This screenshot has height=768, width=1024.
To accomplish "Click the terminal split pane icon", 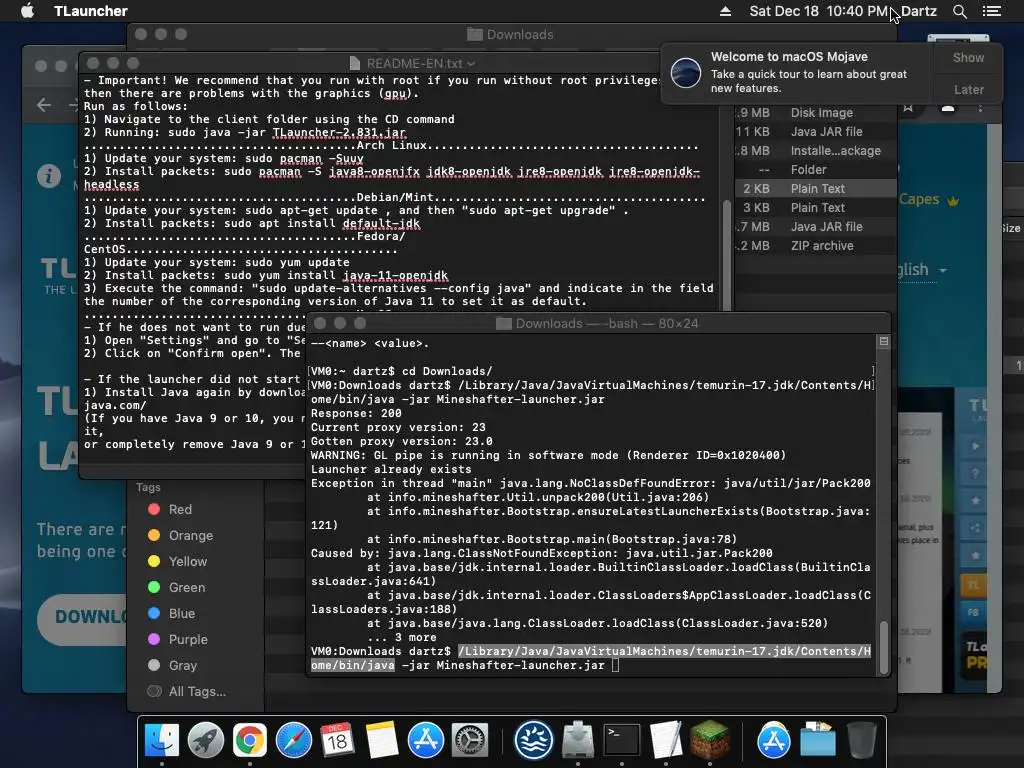I will 884,342.
